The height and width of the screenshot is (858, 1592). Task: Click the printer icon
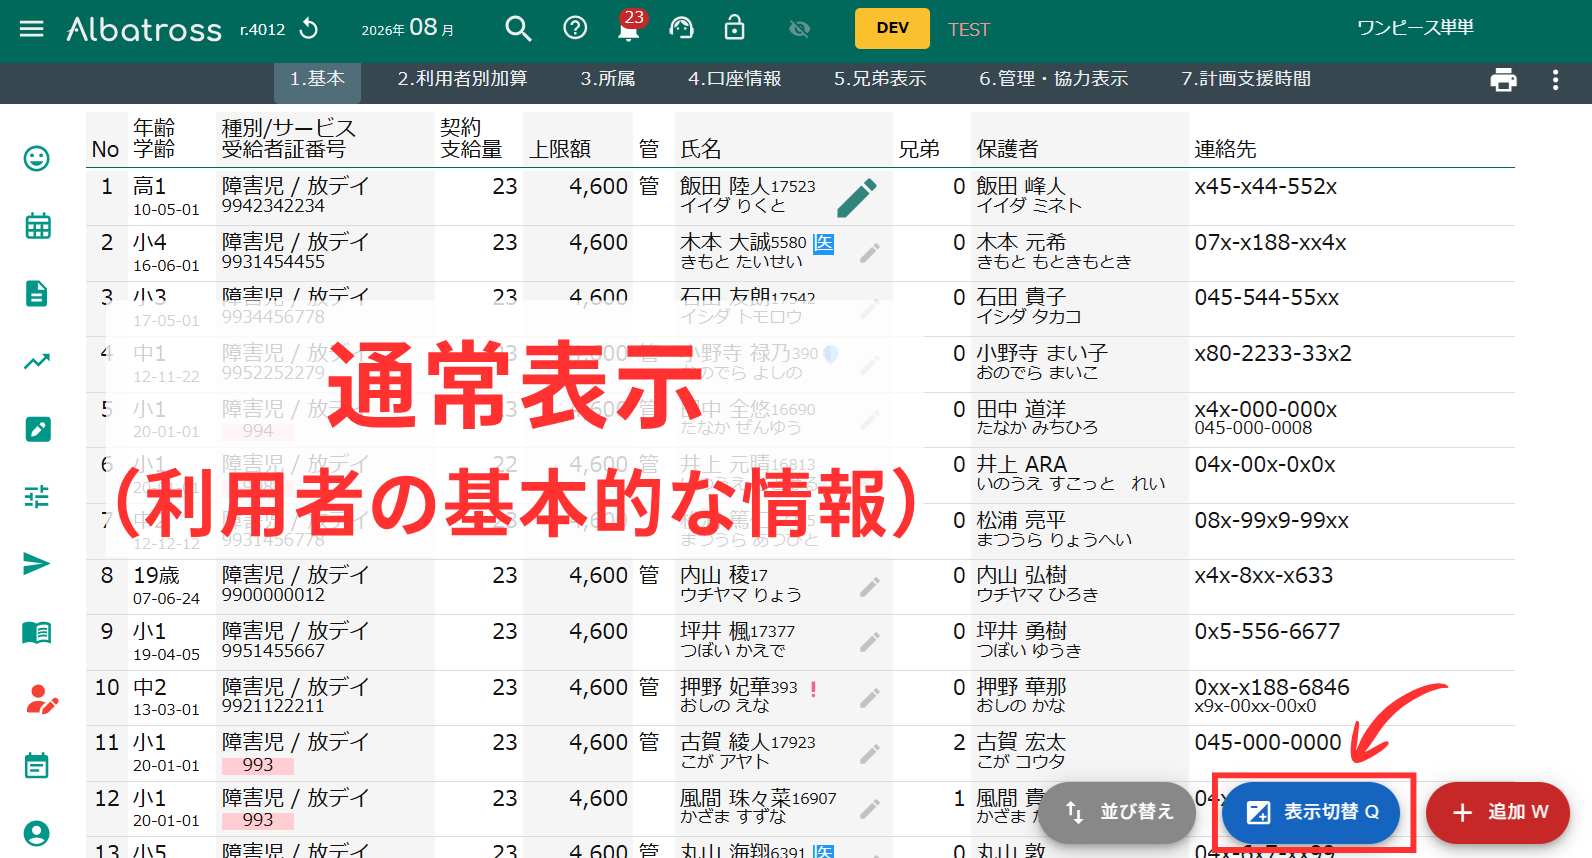[x=1503, y=80]
